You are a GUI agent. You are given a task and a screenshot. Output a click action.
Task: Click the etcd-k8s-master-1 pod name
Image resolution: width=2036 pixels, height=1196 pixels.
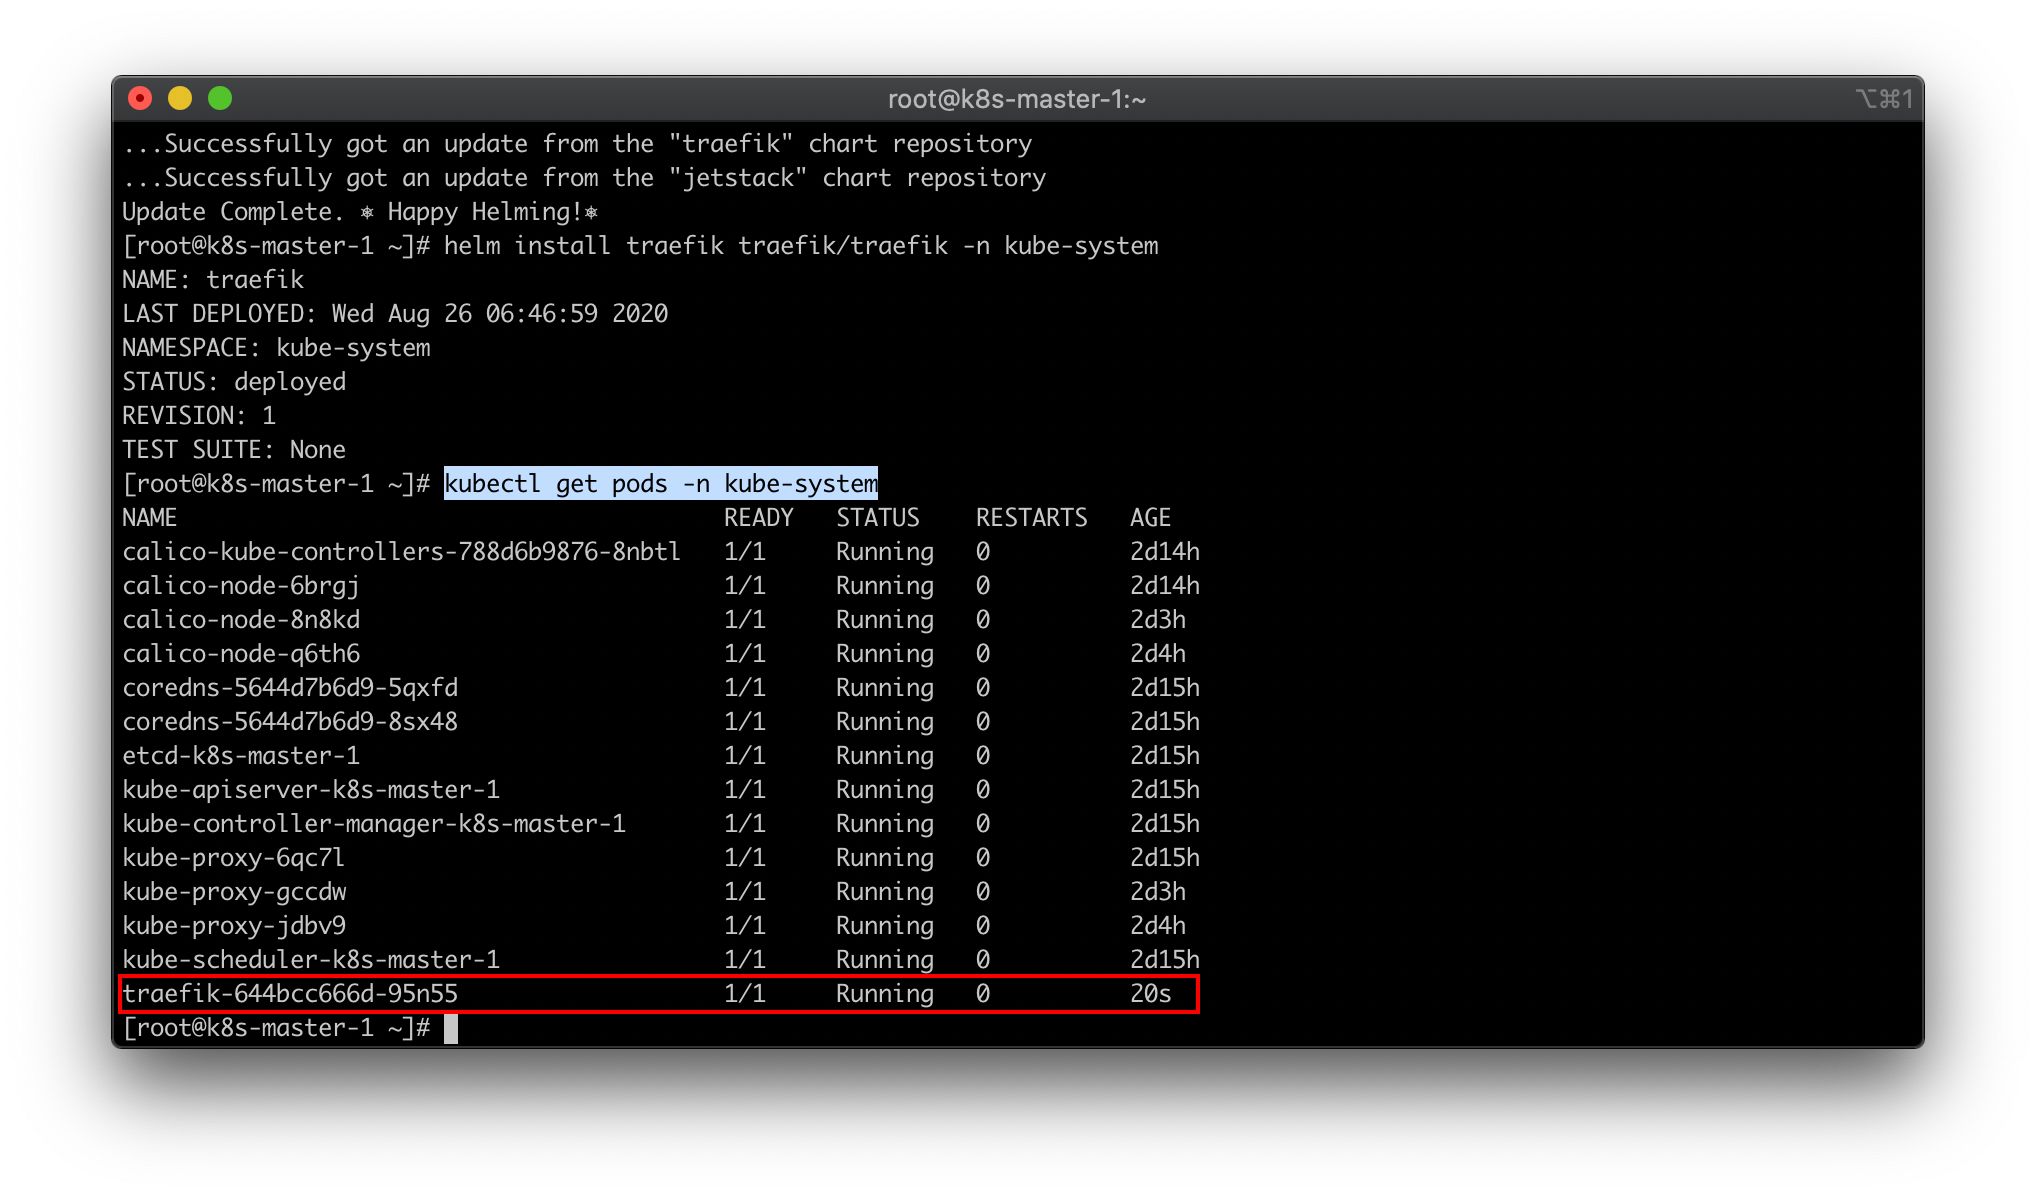241,756
